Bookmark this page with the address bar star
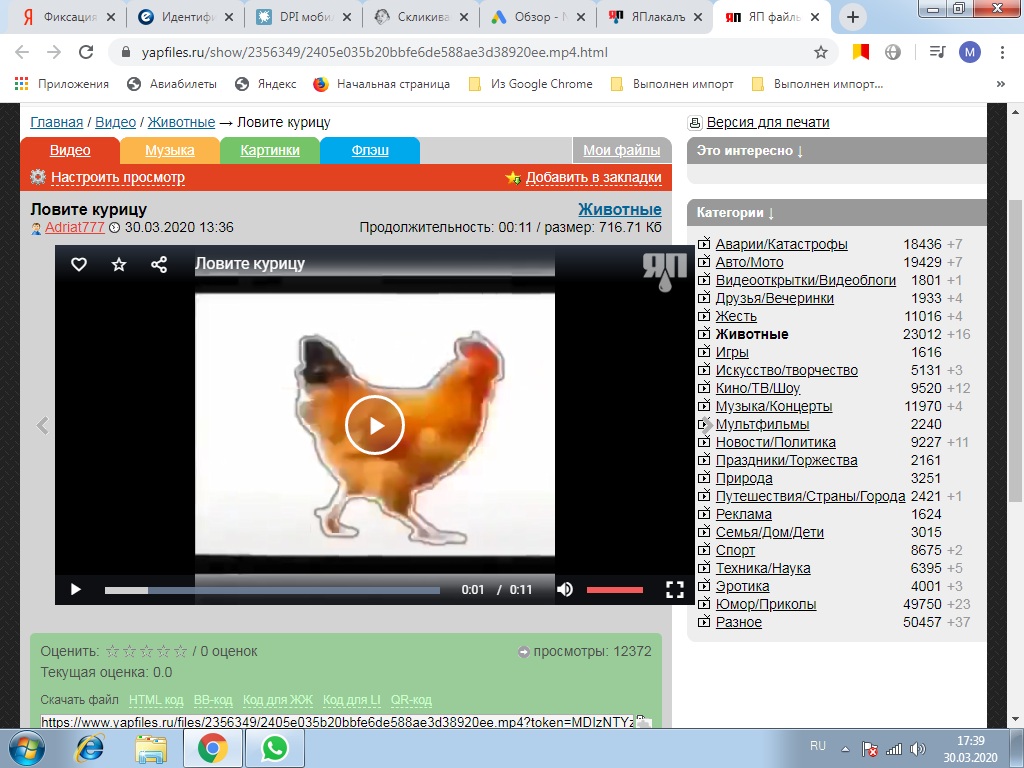The width and height of the screenshot is (1024, 768). 821,52
